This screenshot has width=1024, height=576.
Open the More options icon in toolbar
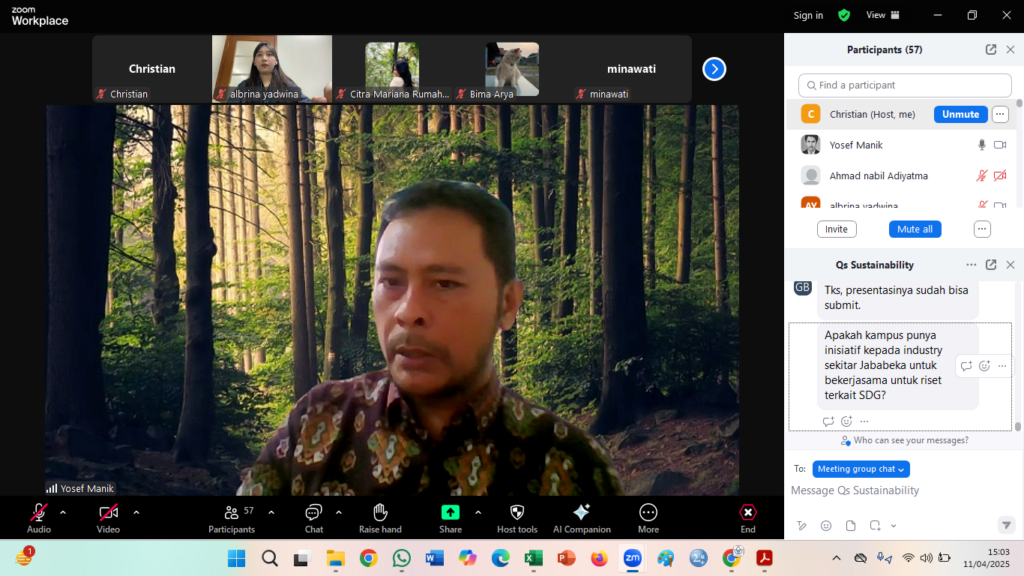648,513
